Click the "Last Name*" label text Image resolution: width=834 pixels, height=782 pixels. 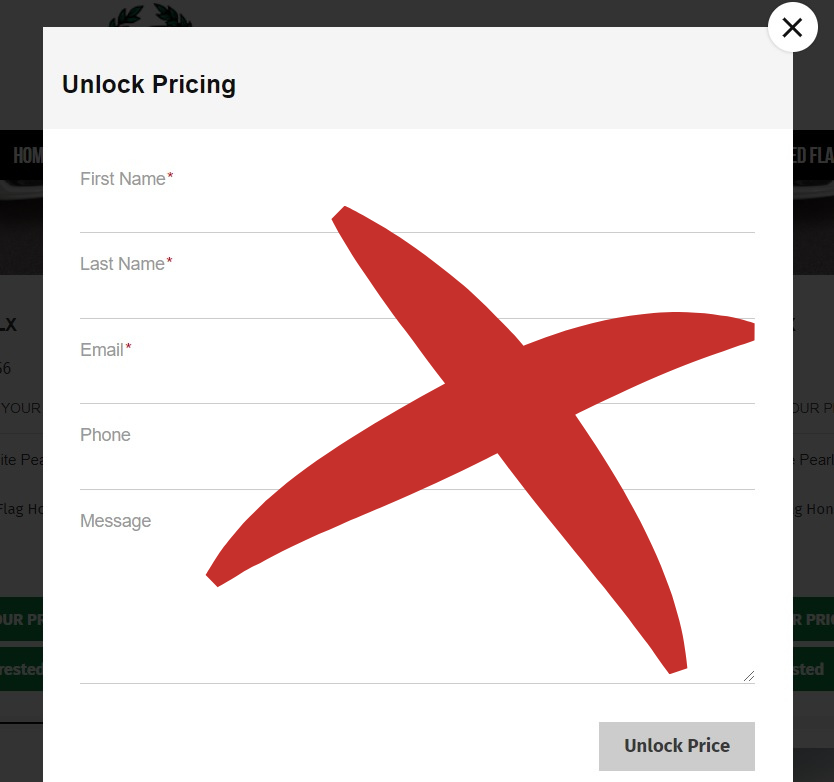point(126,264)
